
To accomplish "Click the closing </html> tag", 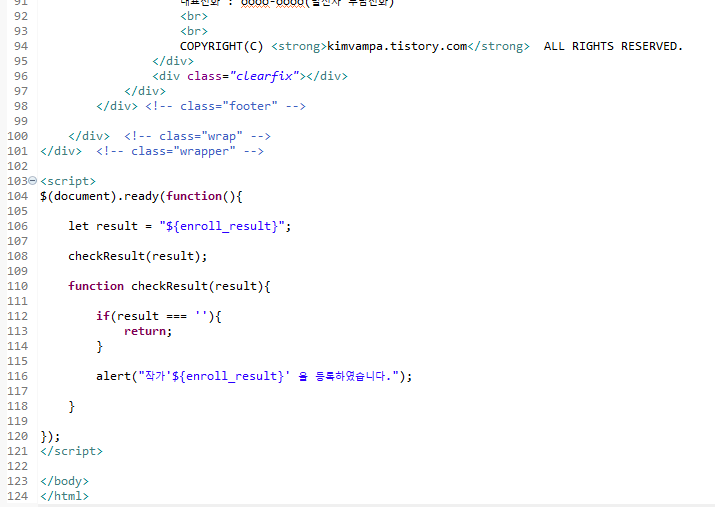I will click(x=64, y=496).
